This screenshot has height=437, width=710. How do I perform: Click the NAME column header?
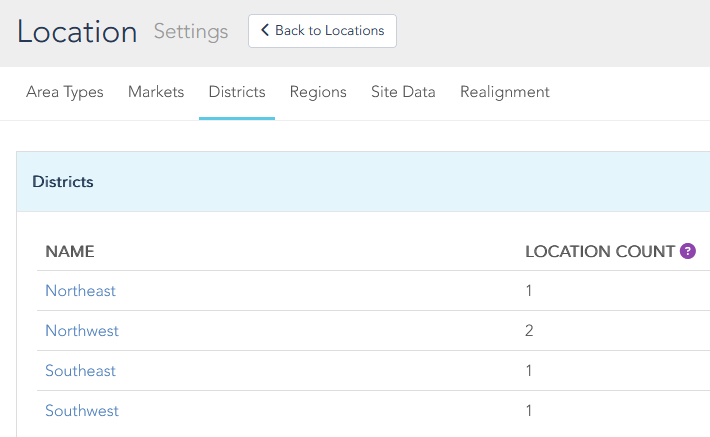(x=70, y=251)
